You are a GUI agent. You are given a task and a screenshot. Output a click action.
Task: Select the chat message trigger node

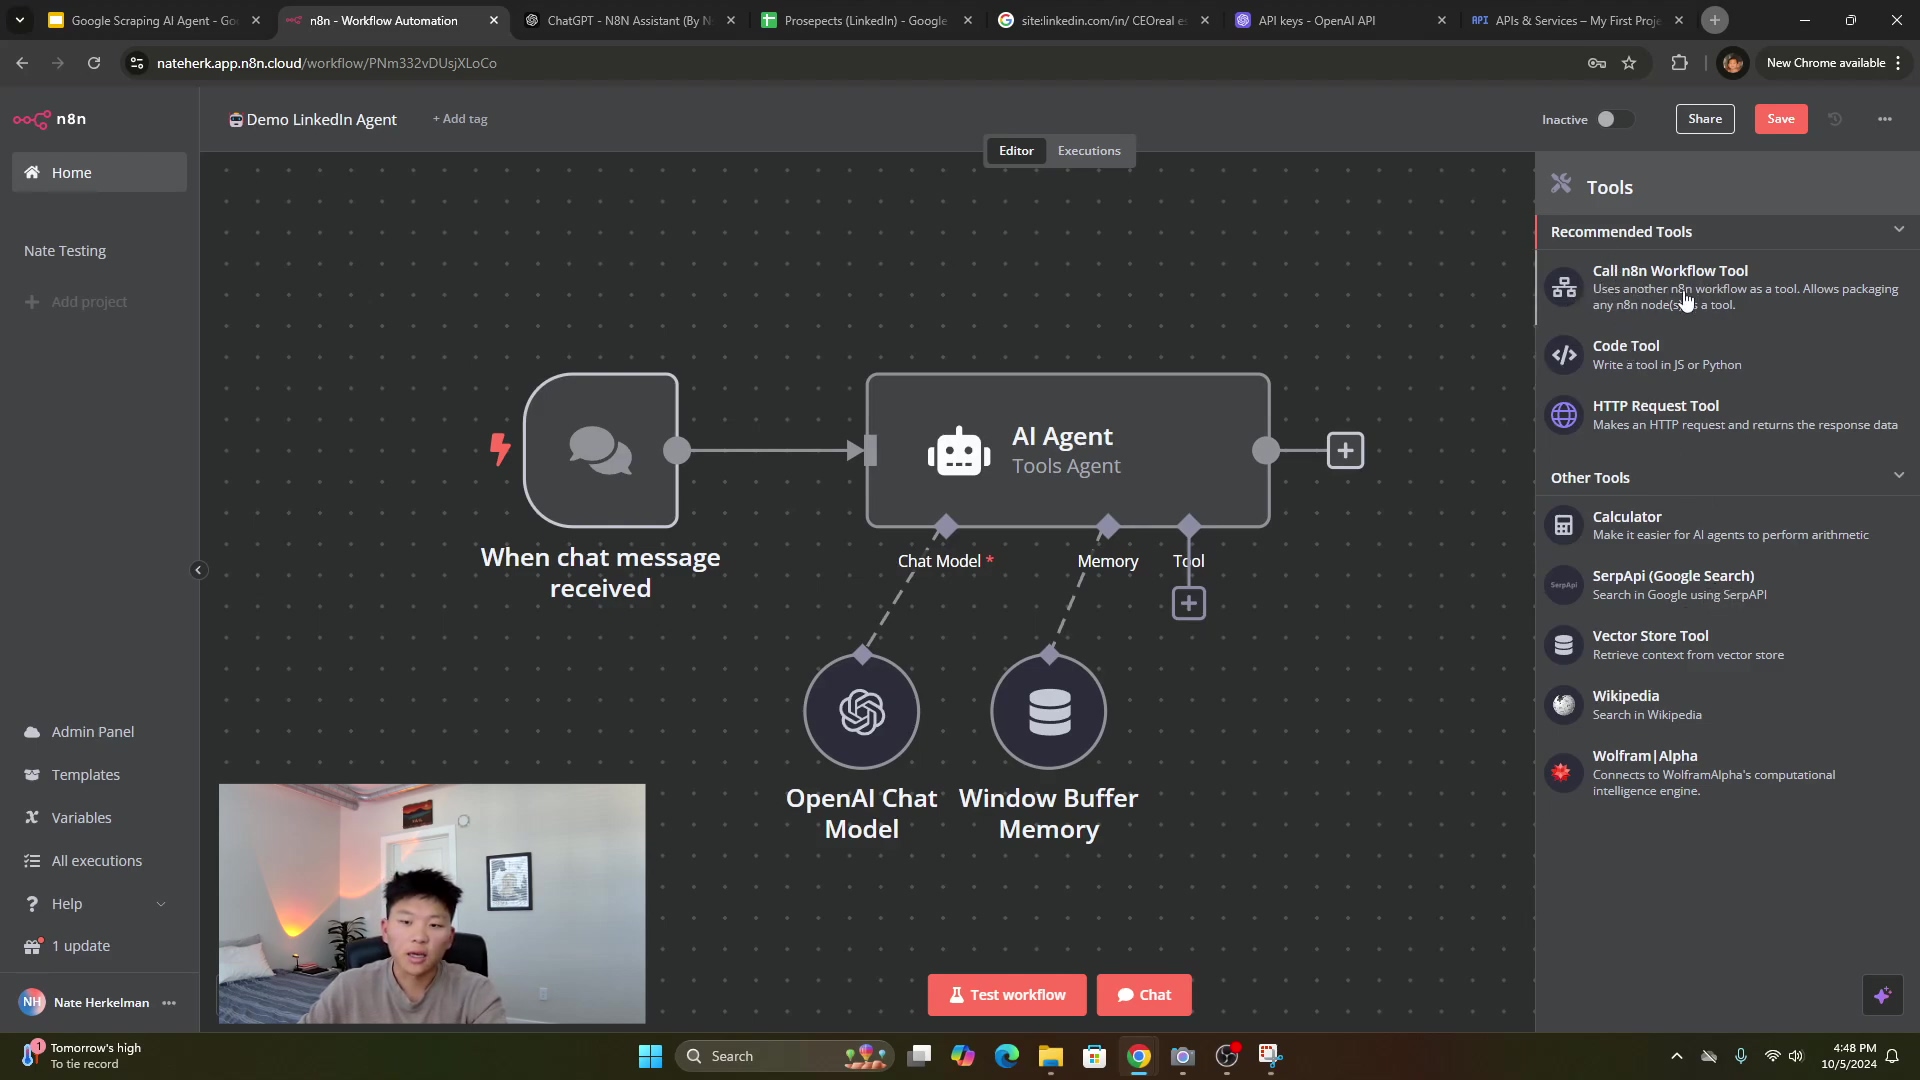tap(600, 450)
